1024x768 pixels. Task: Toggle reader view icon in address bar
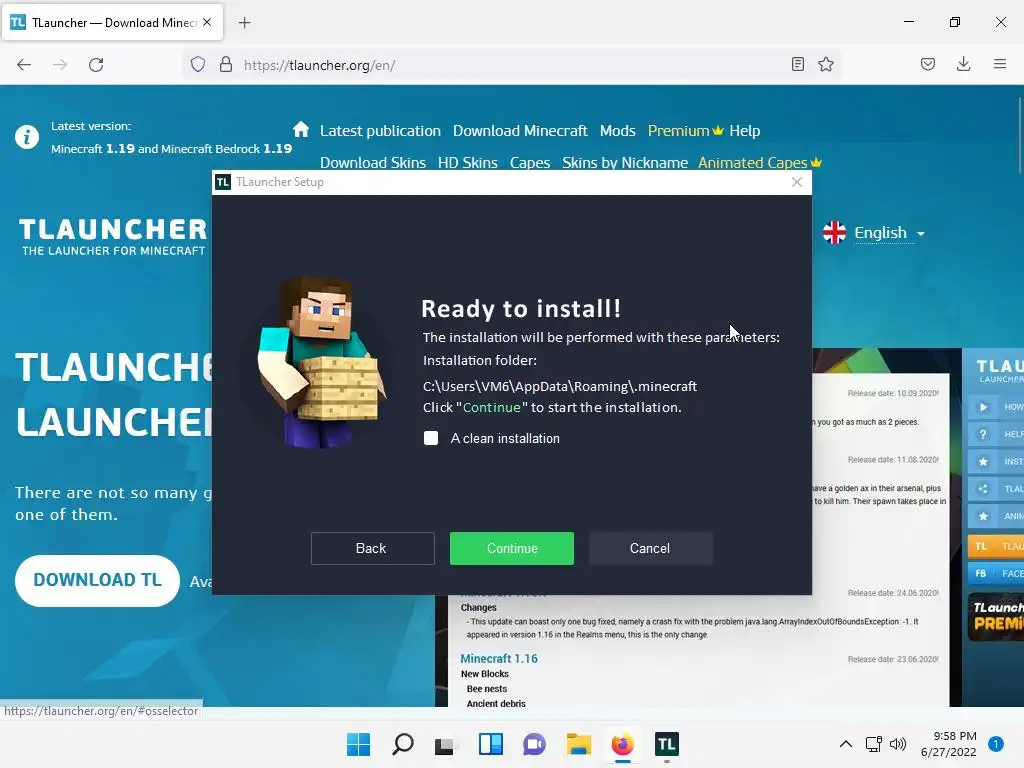[x=797, y=64]
